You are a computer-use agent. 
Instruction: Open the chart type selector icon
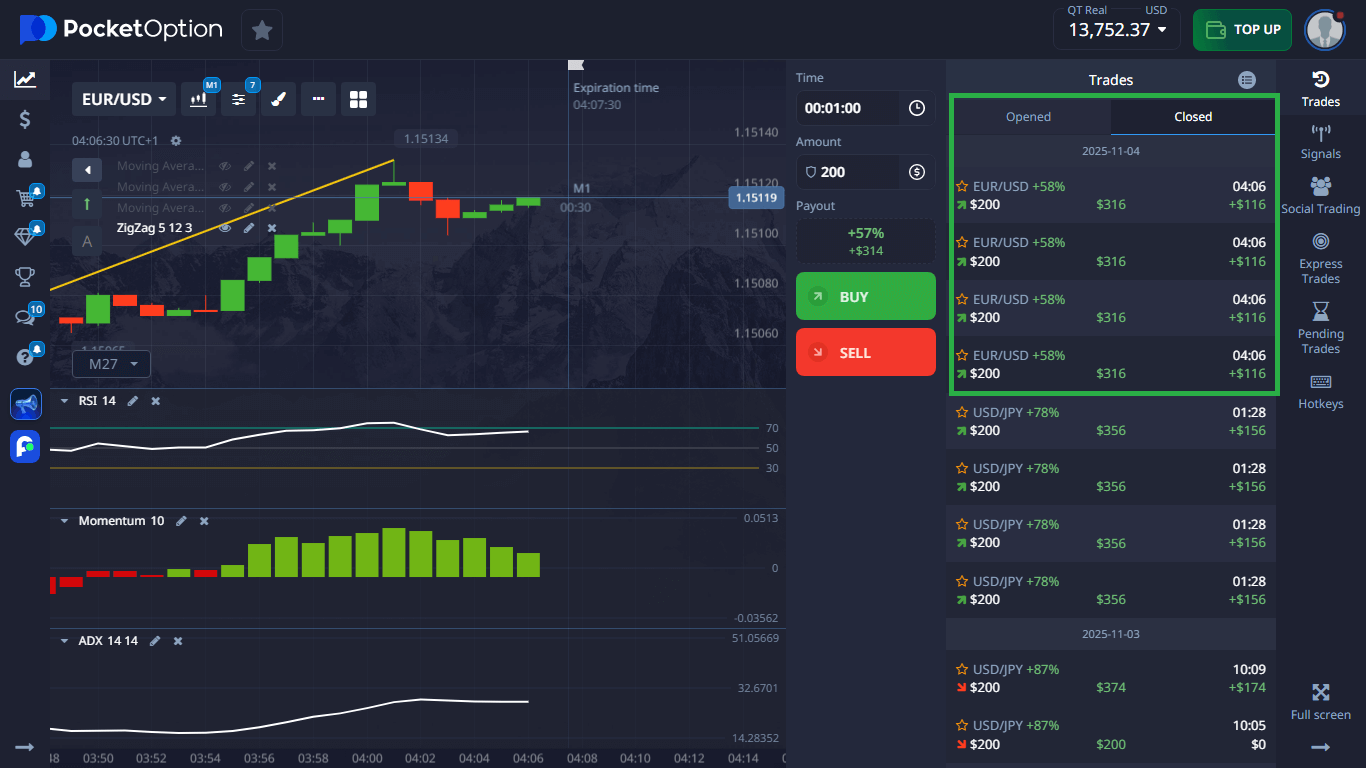click(x=198, y=98)
